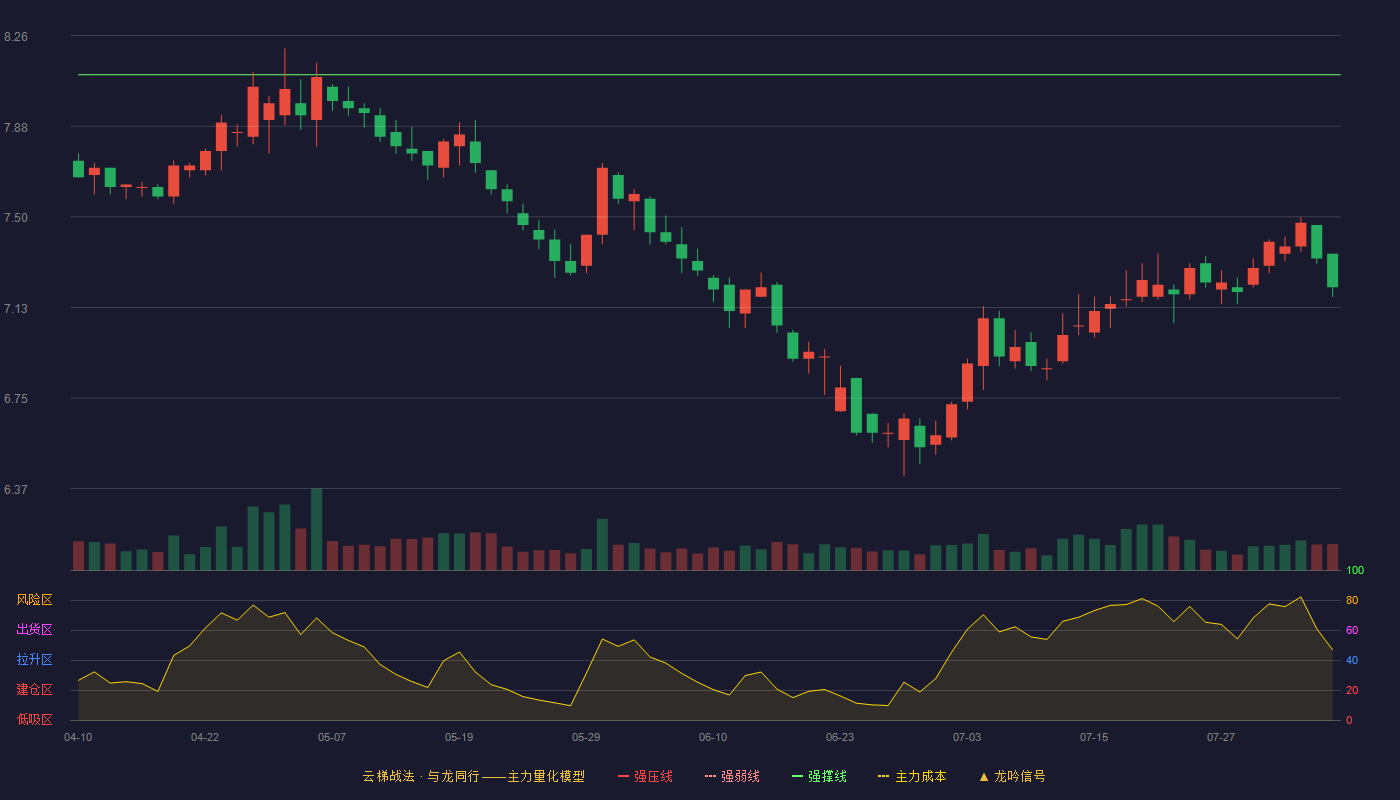Viewport: 1400px width, 800px height.
Task: Toggle the 主力成本 legend series
Action: (x=912, y=776)
